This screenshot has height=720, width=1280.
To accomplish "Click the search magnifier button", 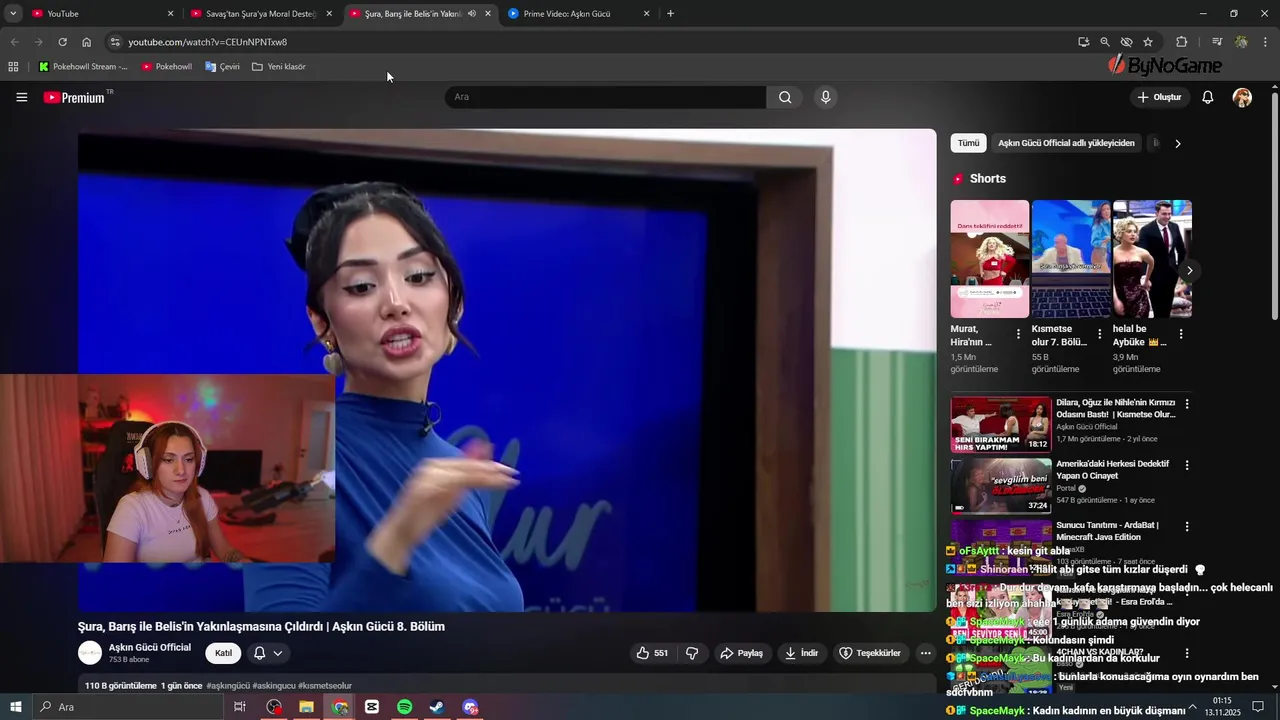I will pyautogui.click(x=785, y=97).
